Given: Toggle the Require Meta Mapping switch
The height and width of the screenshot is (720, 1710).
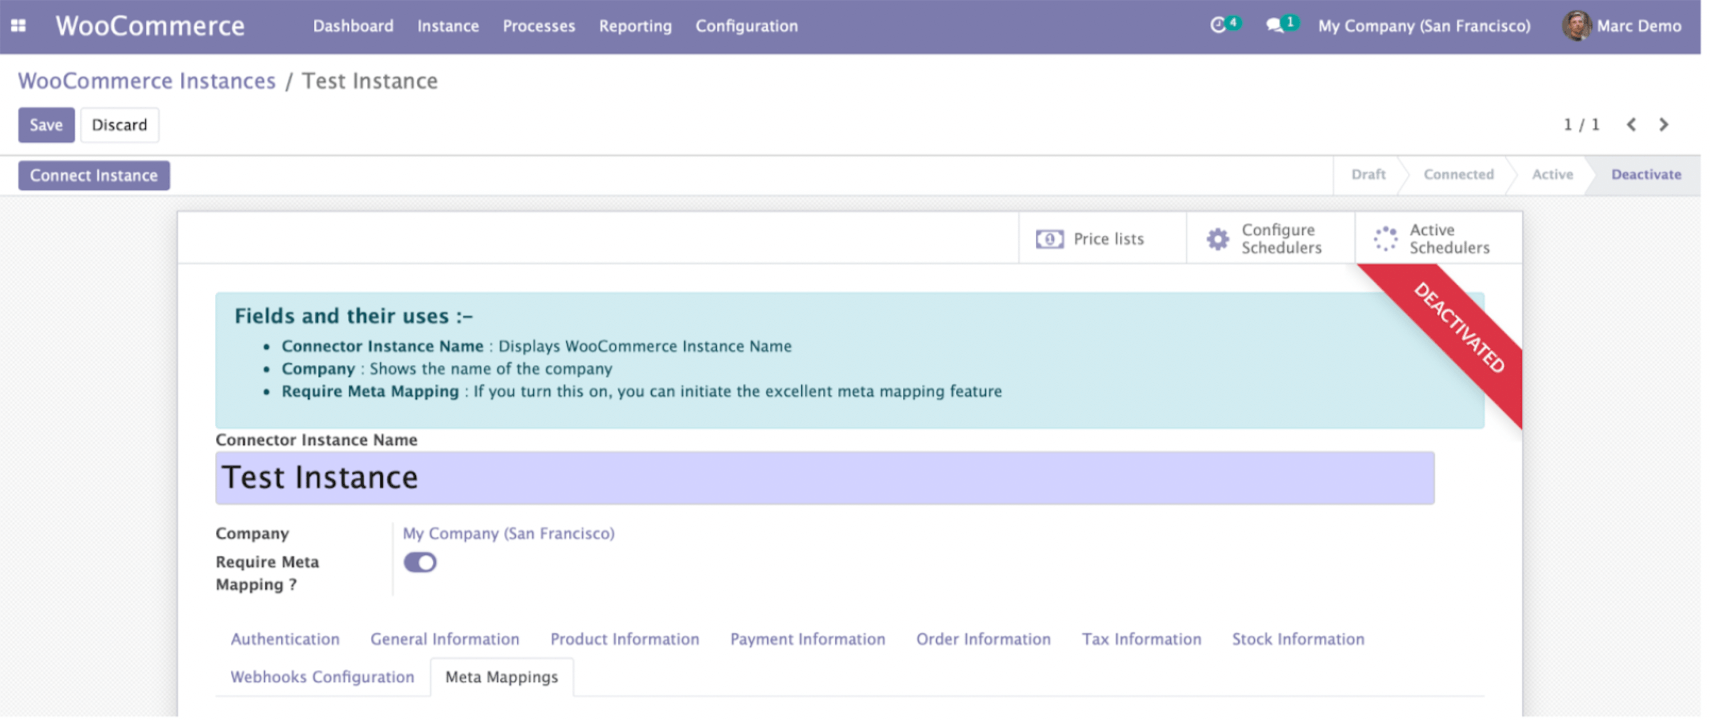Looking at the screenshot, I should click(x=420, y=563).
